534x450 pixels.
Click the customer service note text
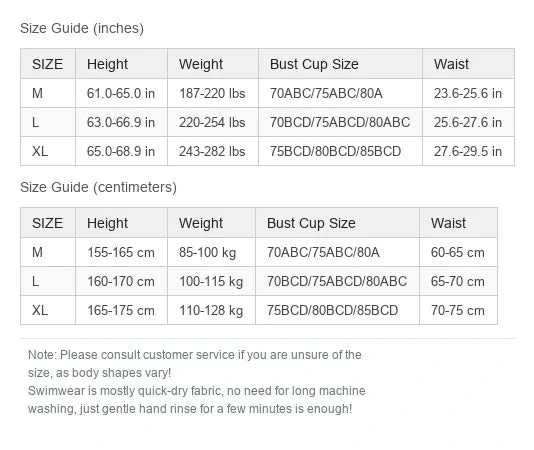pos(194,363)
